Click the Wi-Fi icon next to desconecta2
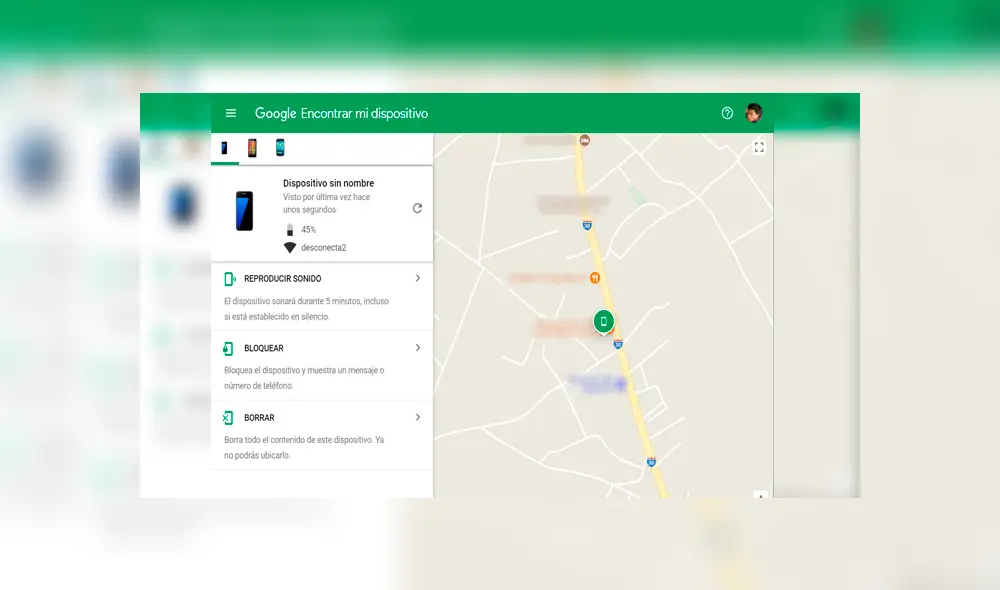 pos(290,247)
